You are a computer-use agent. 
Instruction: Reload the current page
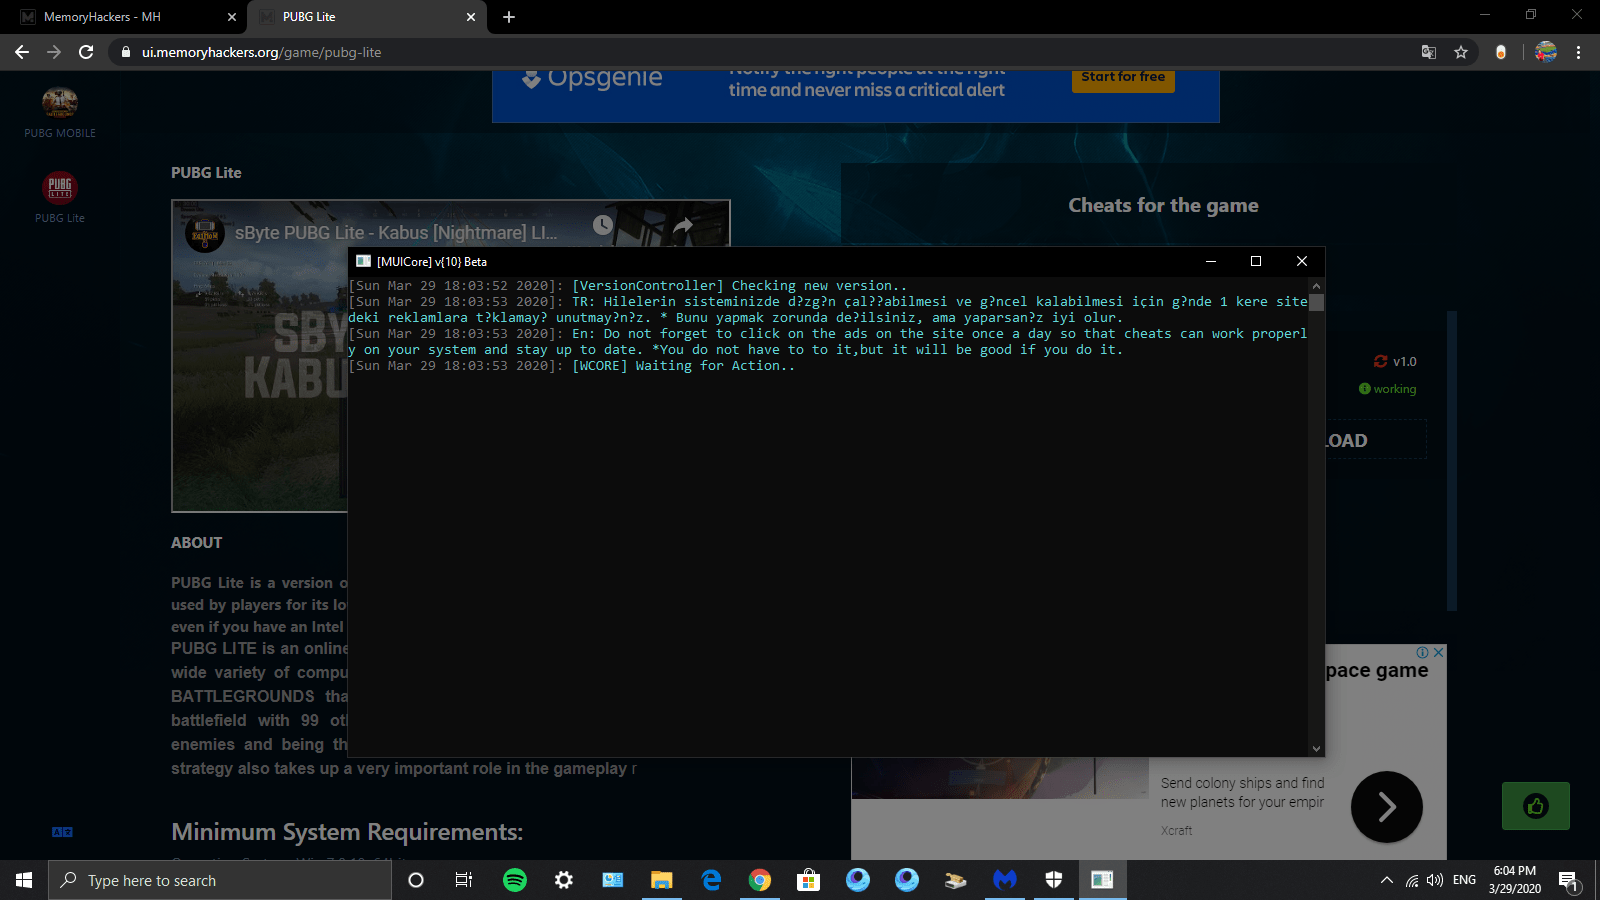tap(86, 52)
